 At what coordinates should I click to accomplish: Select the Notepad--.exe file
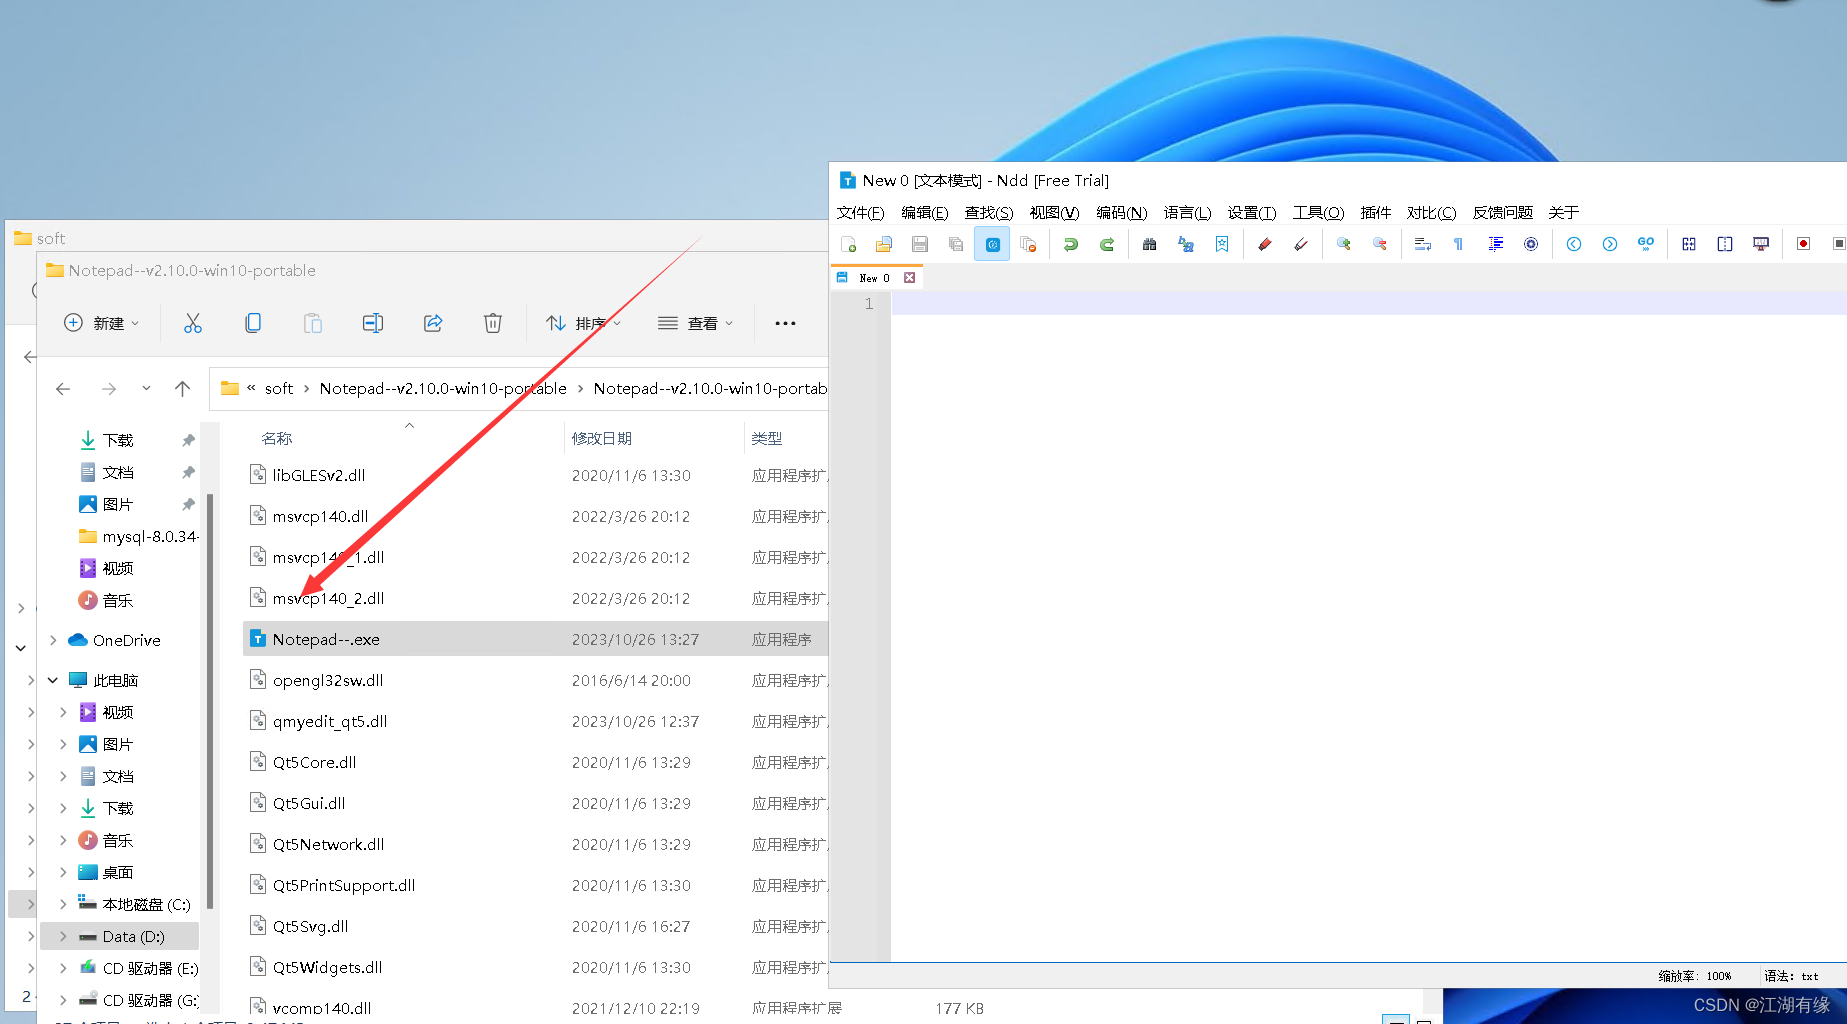536,639
